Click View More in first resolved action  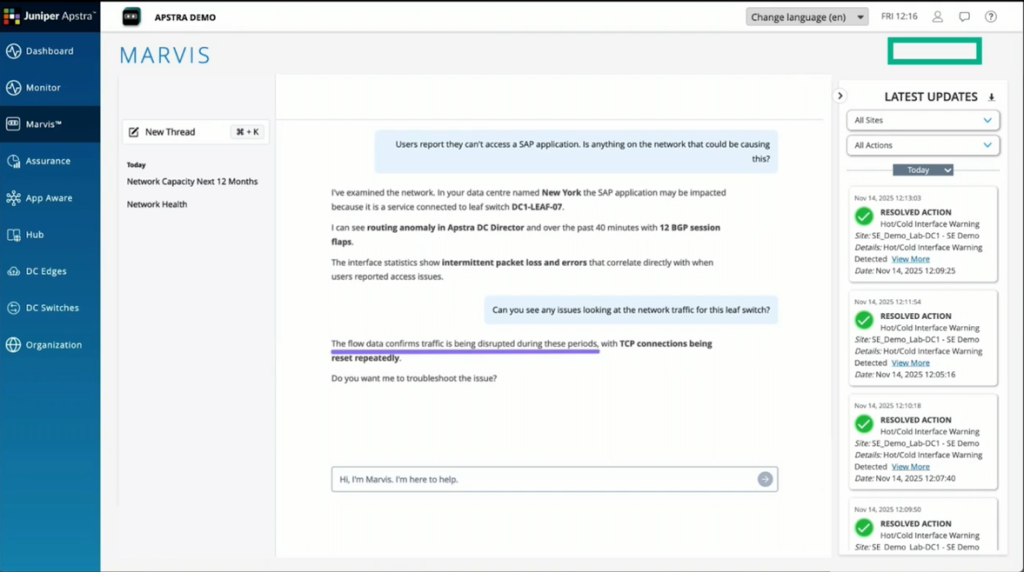pyautogui.click(x=910, y=259)
